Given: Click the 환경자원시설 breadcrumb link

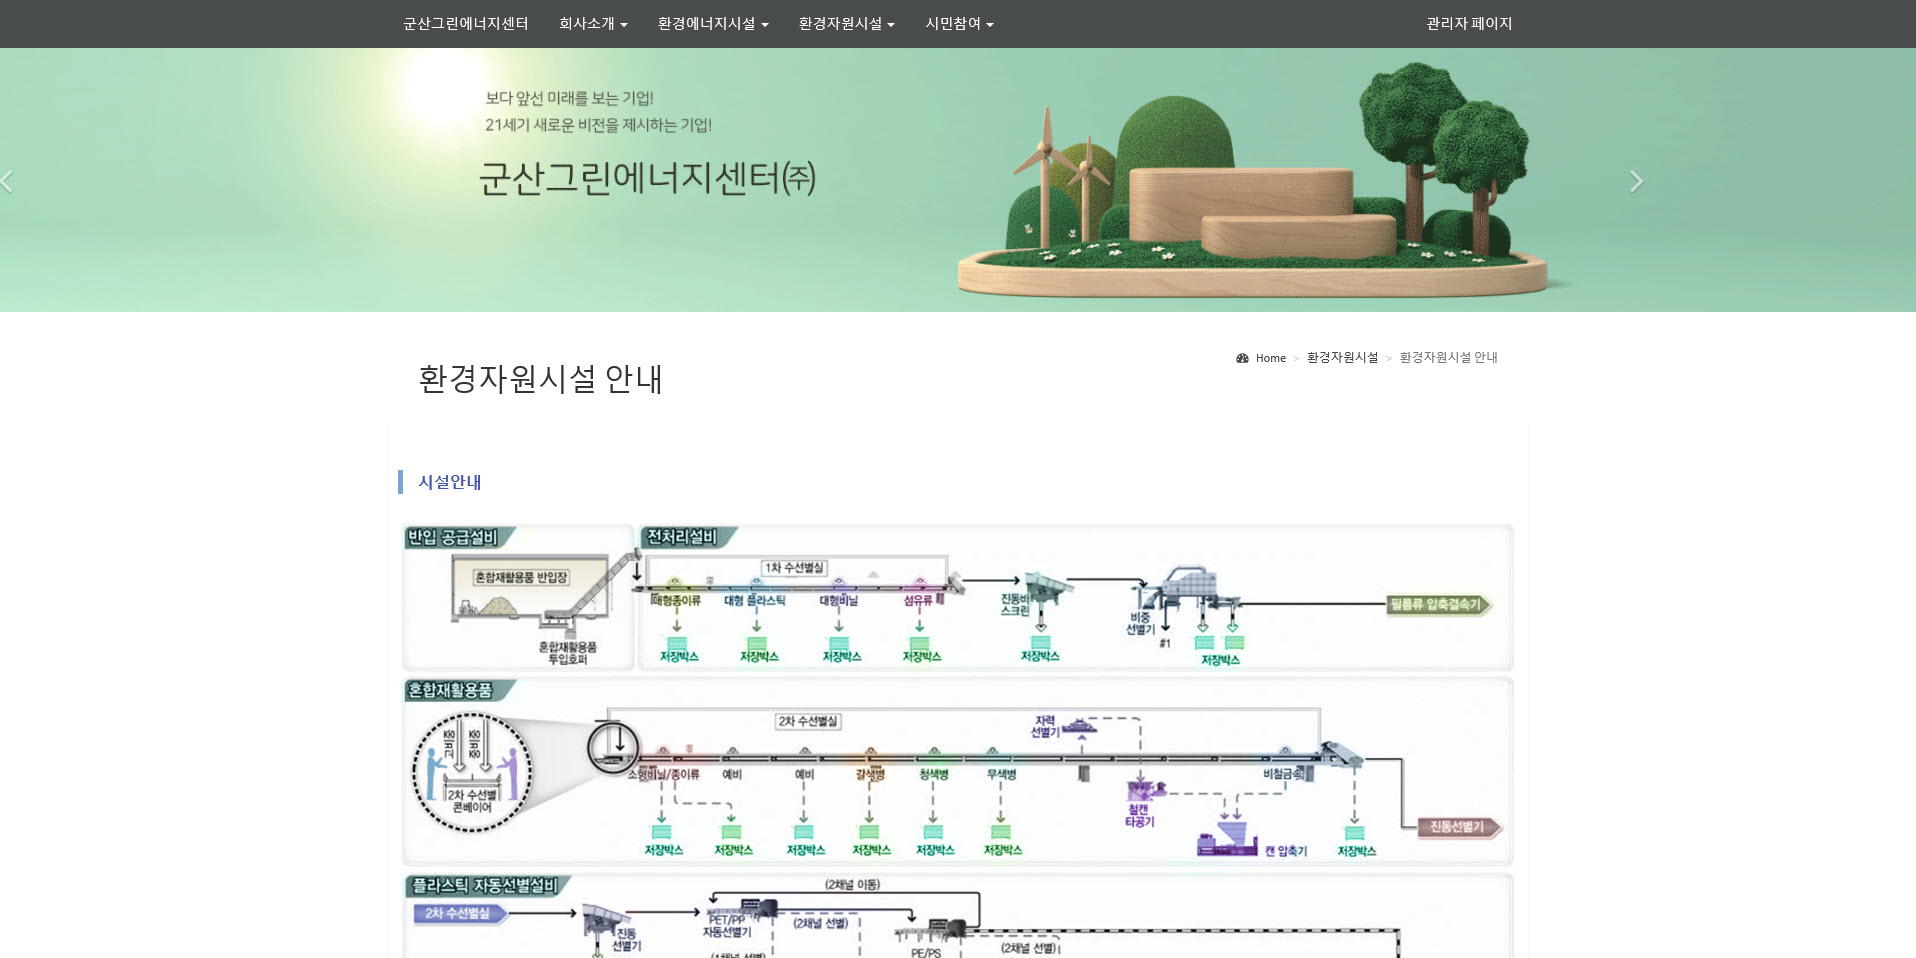Looking at the screenshot, I should click(x=1342, y=358).
